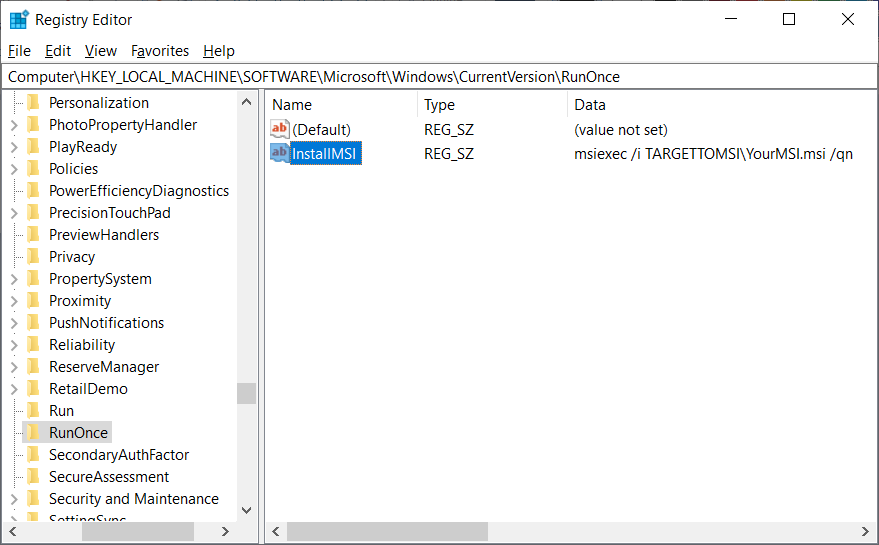The width and height of the screenshot is (879, 545).
Task: Click the PhotoPropertyHandler folder icon
Action: [x=34, y=124]
